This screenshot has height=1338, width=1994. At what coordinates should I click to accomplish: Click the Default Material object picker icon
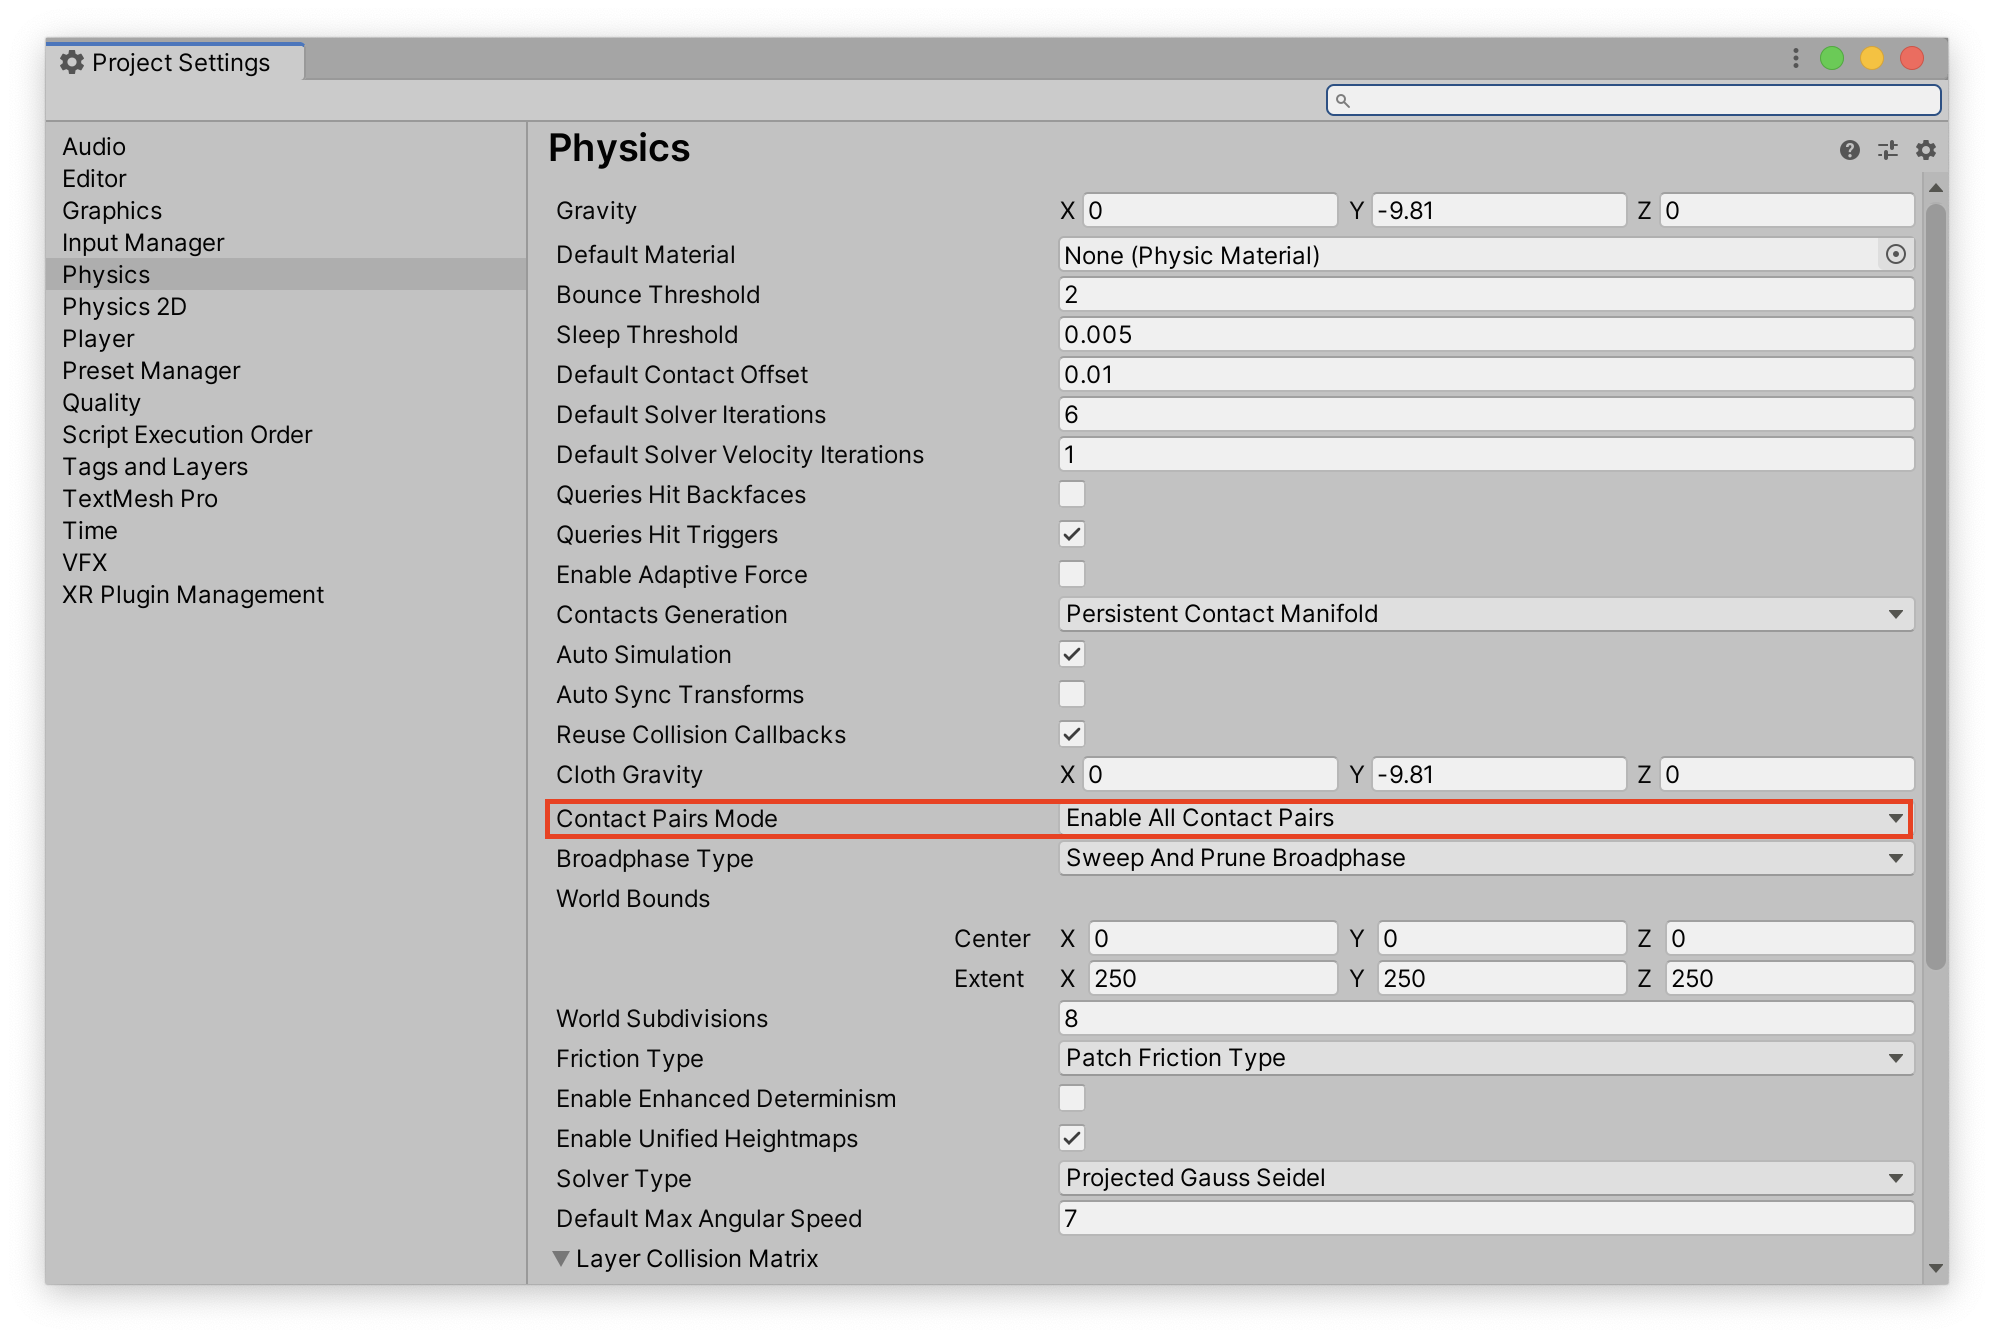[1895, 255]
